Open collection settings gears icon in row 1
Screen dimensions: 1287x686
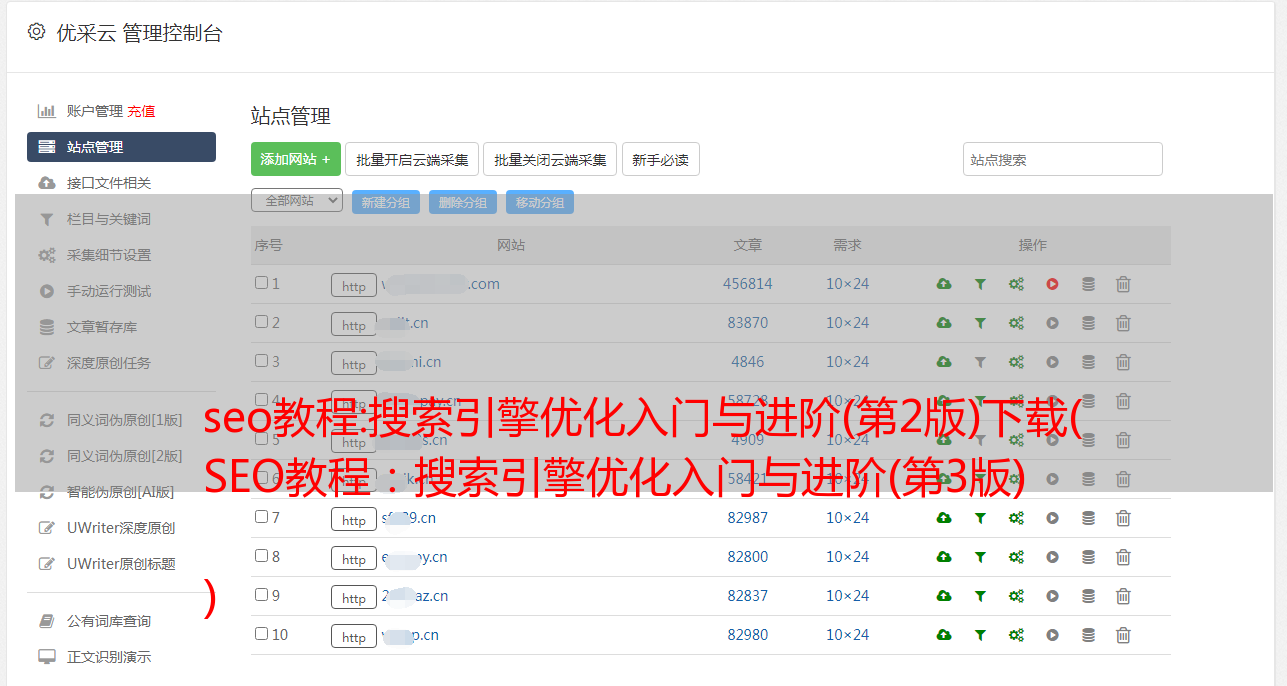tap(1016, 284)
